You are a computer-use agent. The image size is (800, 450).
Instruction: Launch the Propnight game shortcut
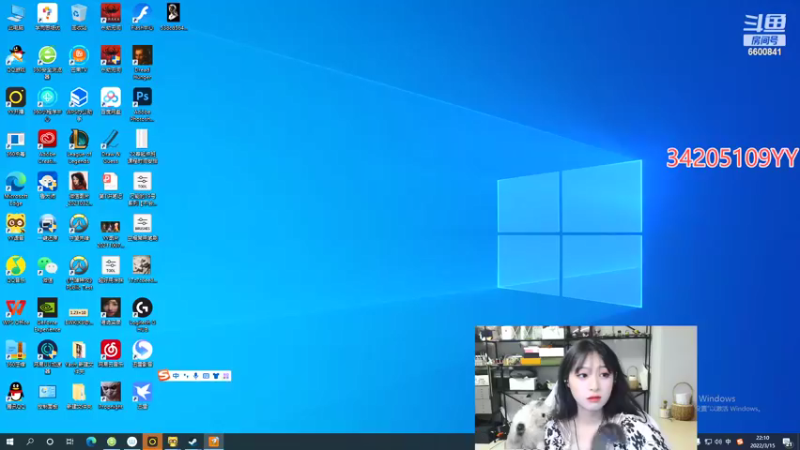pyautogui.click(x=110, y=395)
